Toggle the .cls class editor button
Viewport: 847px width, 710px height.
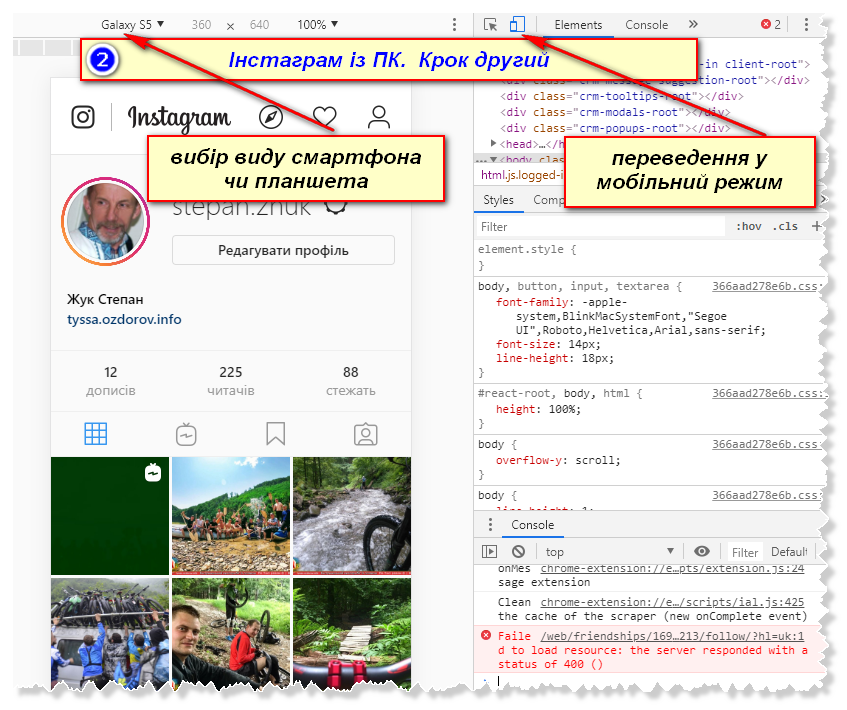point(785,226)
